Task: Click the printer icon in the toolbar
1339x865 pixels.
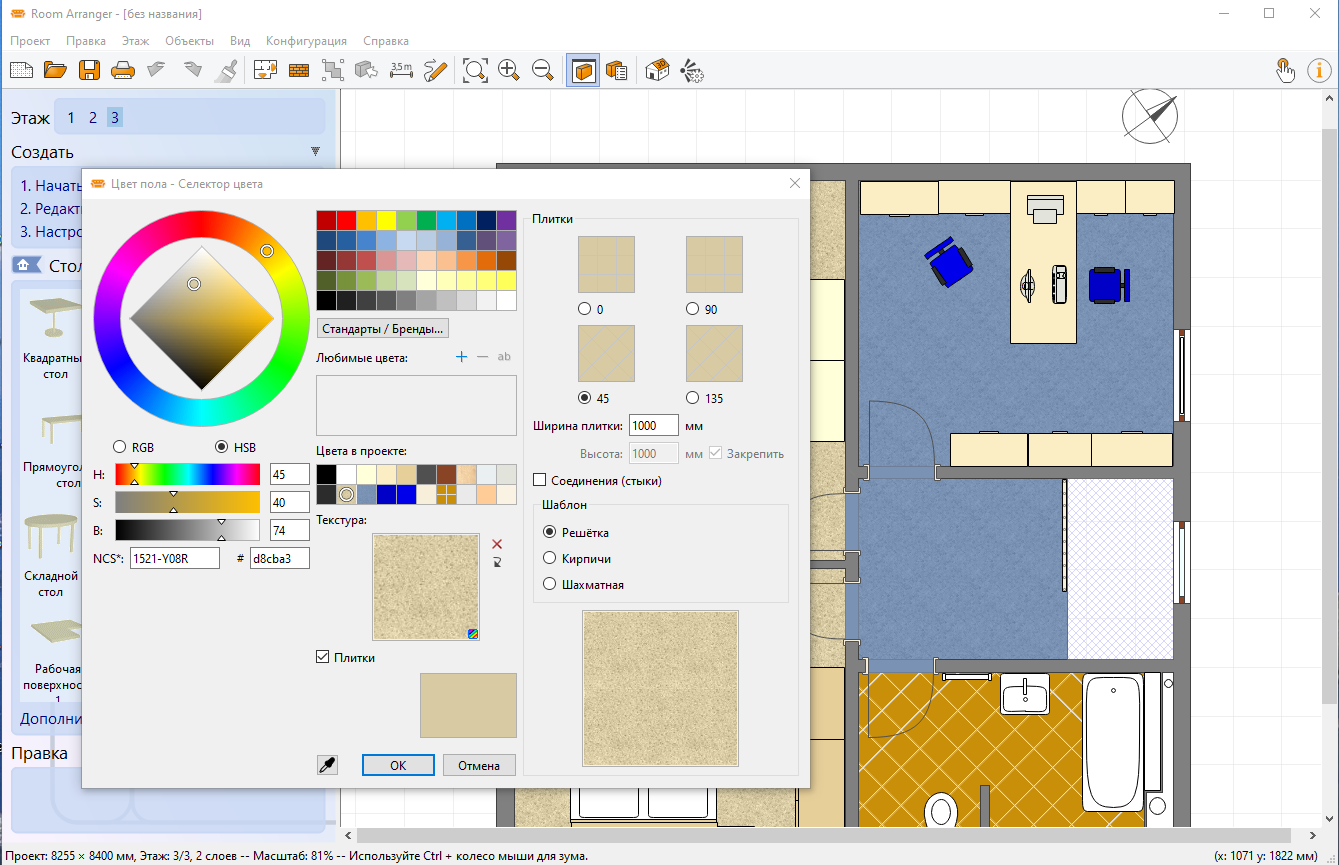Action: [122, 70]
